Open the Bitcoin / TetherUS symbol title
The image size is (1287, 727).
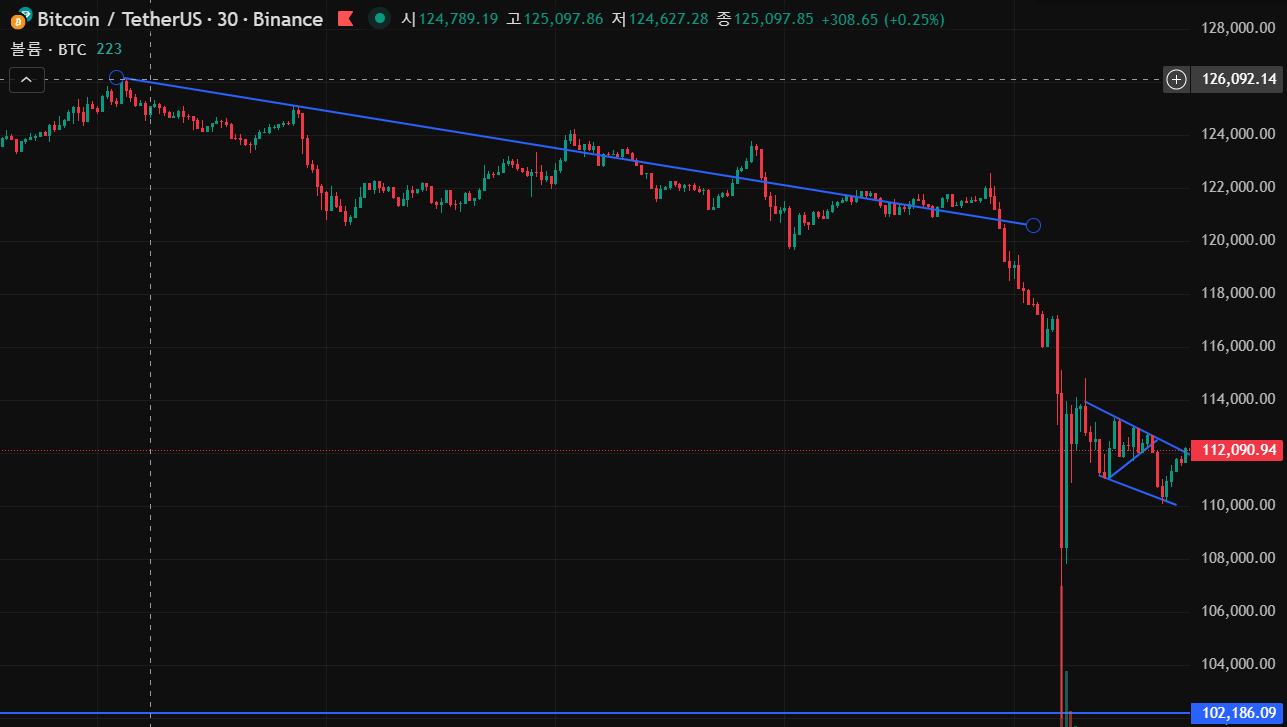click(x=180, y=19)
